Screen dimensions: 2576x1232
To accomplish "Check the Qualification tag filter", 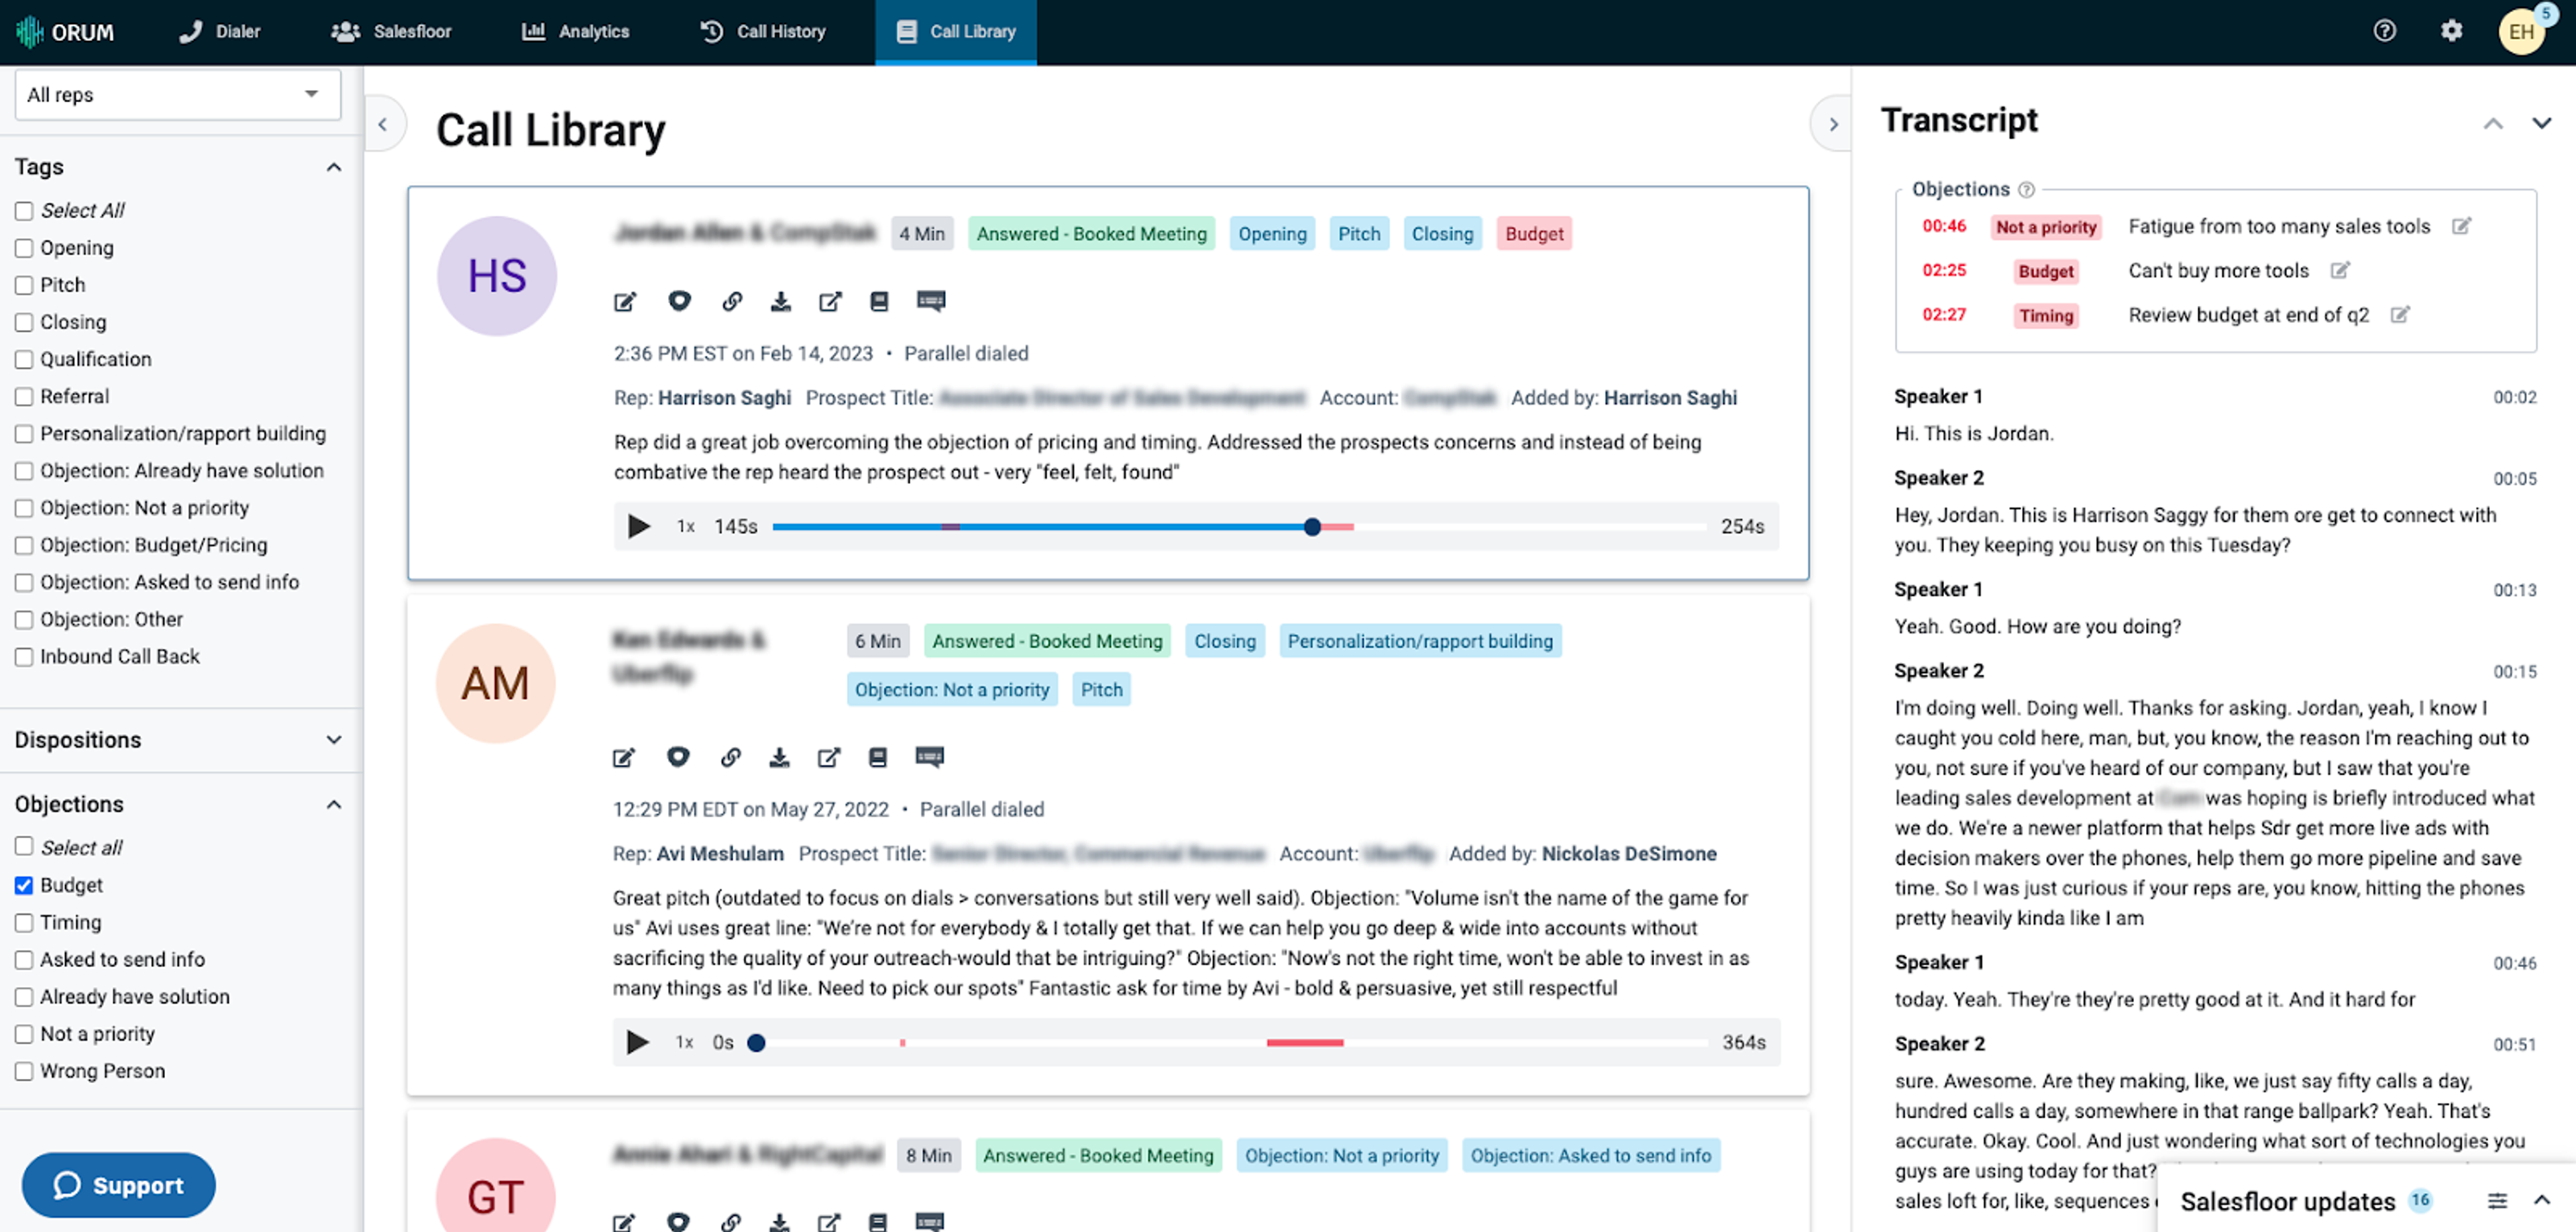I will pos(24,359).
